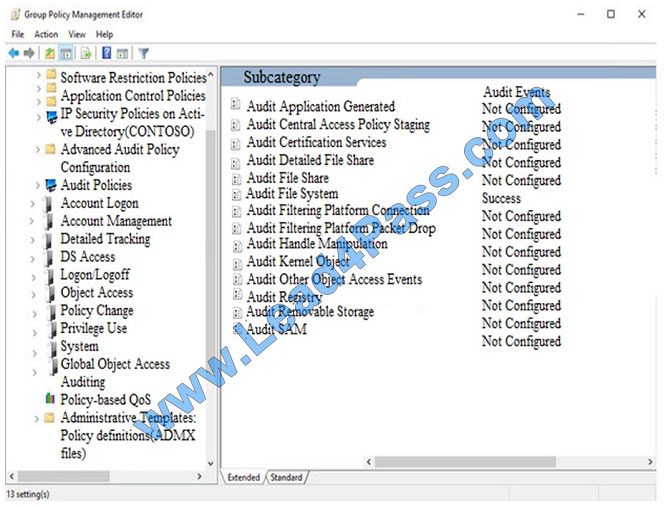Click the right pane scroll right arrow
The width and height of the screenshot is (668, 507).
point(650,462)
